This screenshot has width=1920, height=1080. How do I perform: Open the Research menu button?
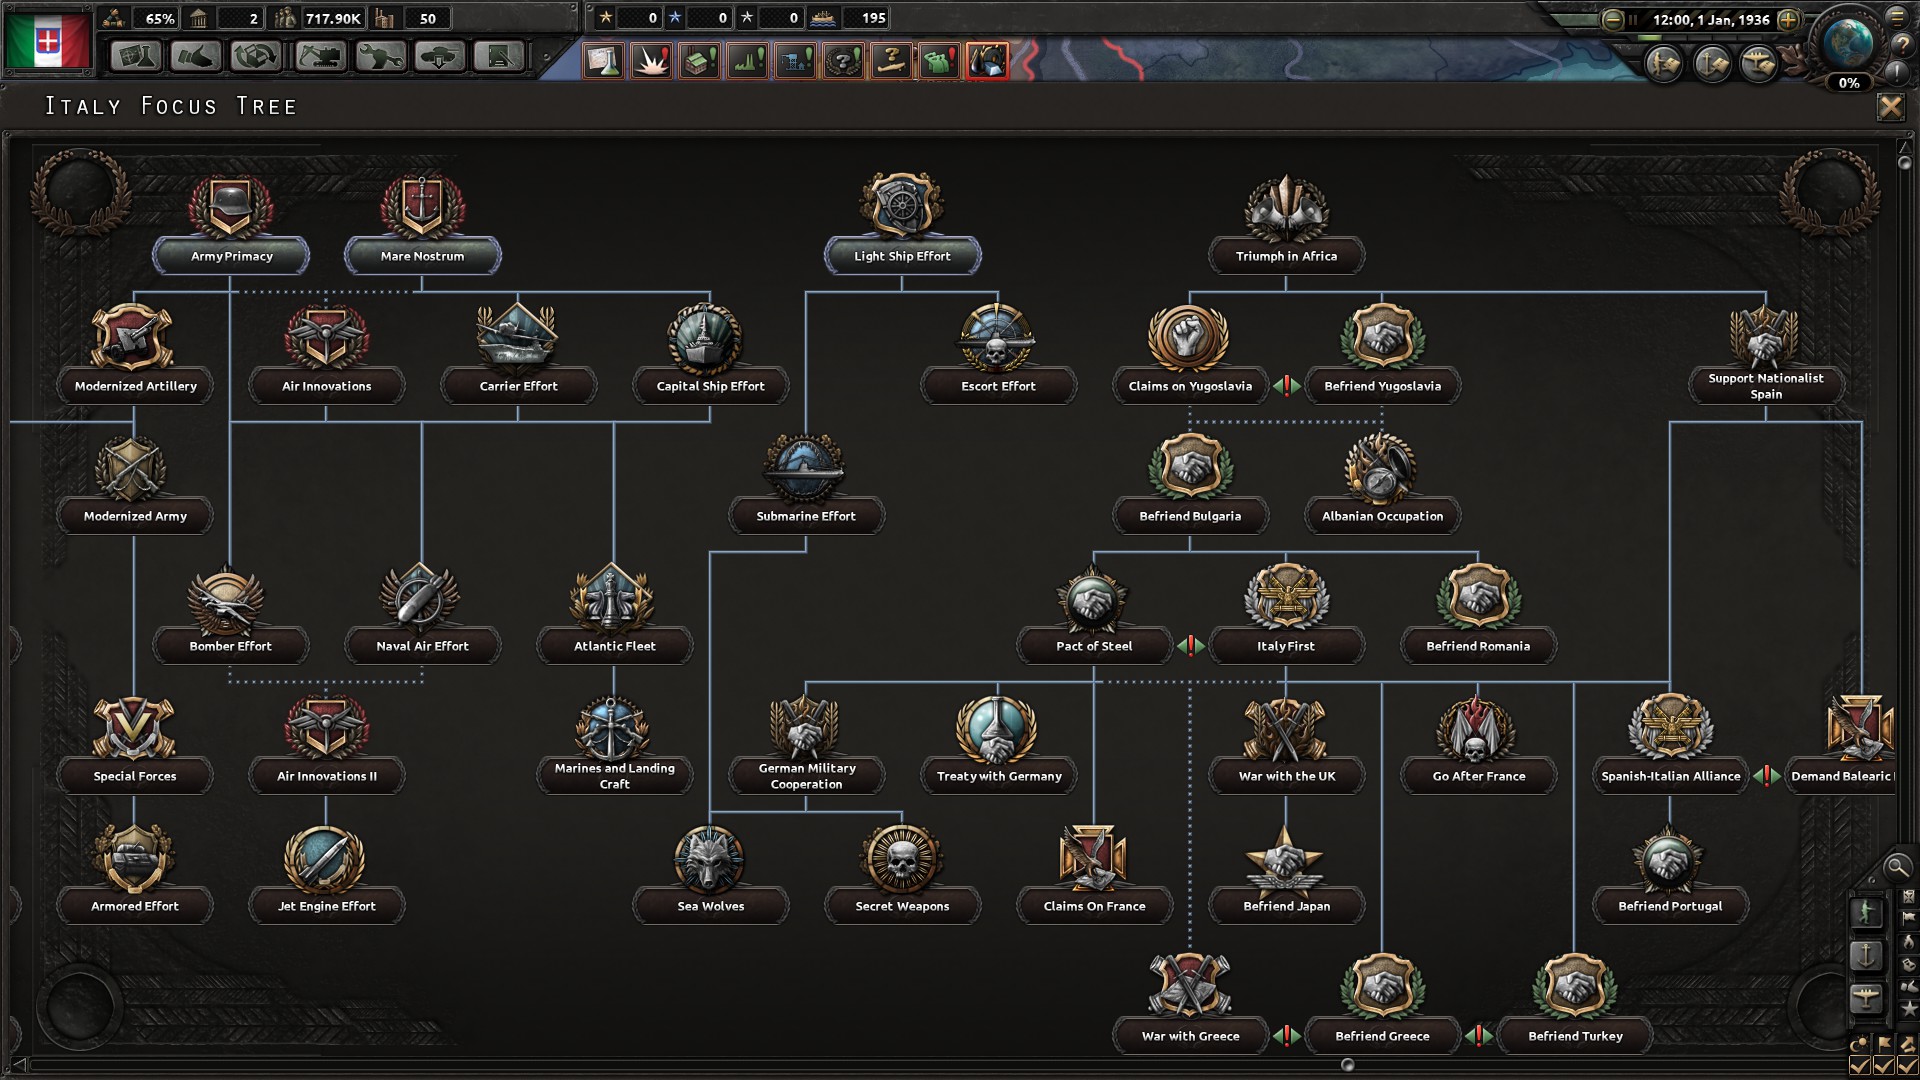coord(135,57)
